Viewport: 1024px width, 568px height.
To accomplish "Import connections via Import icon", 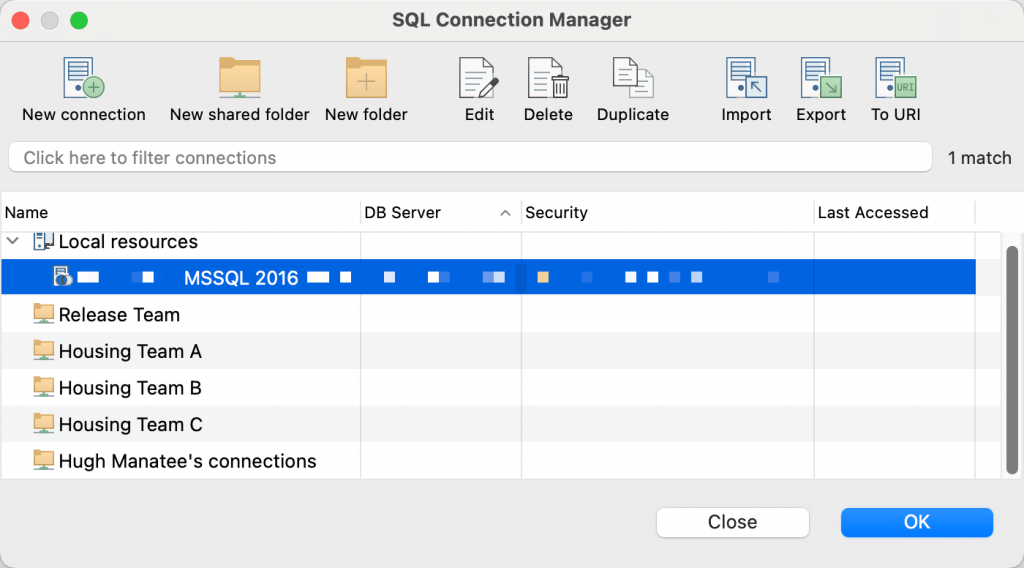I will (746, 78).
